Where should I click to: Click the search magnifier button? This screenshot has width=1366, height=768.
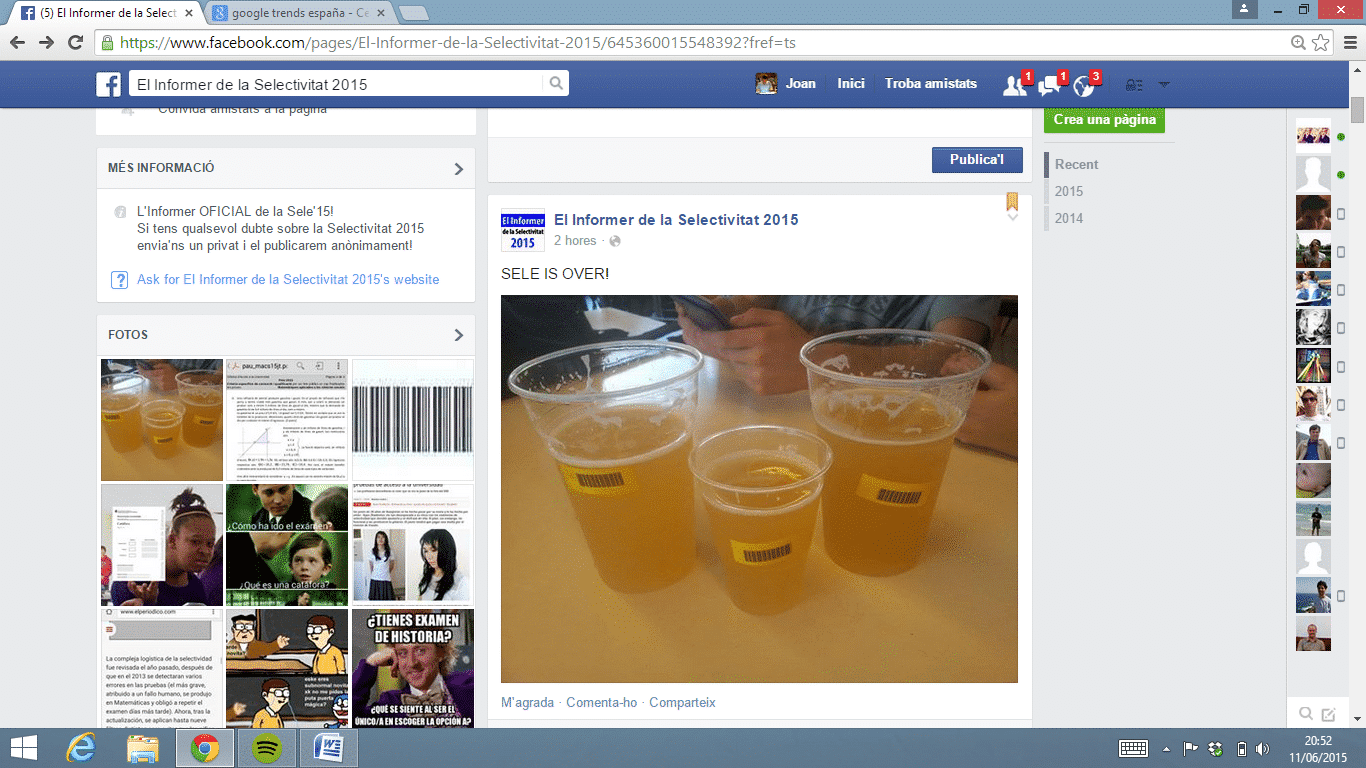[557, 84]
